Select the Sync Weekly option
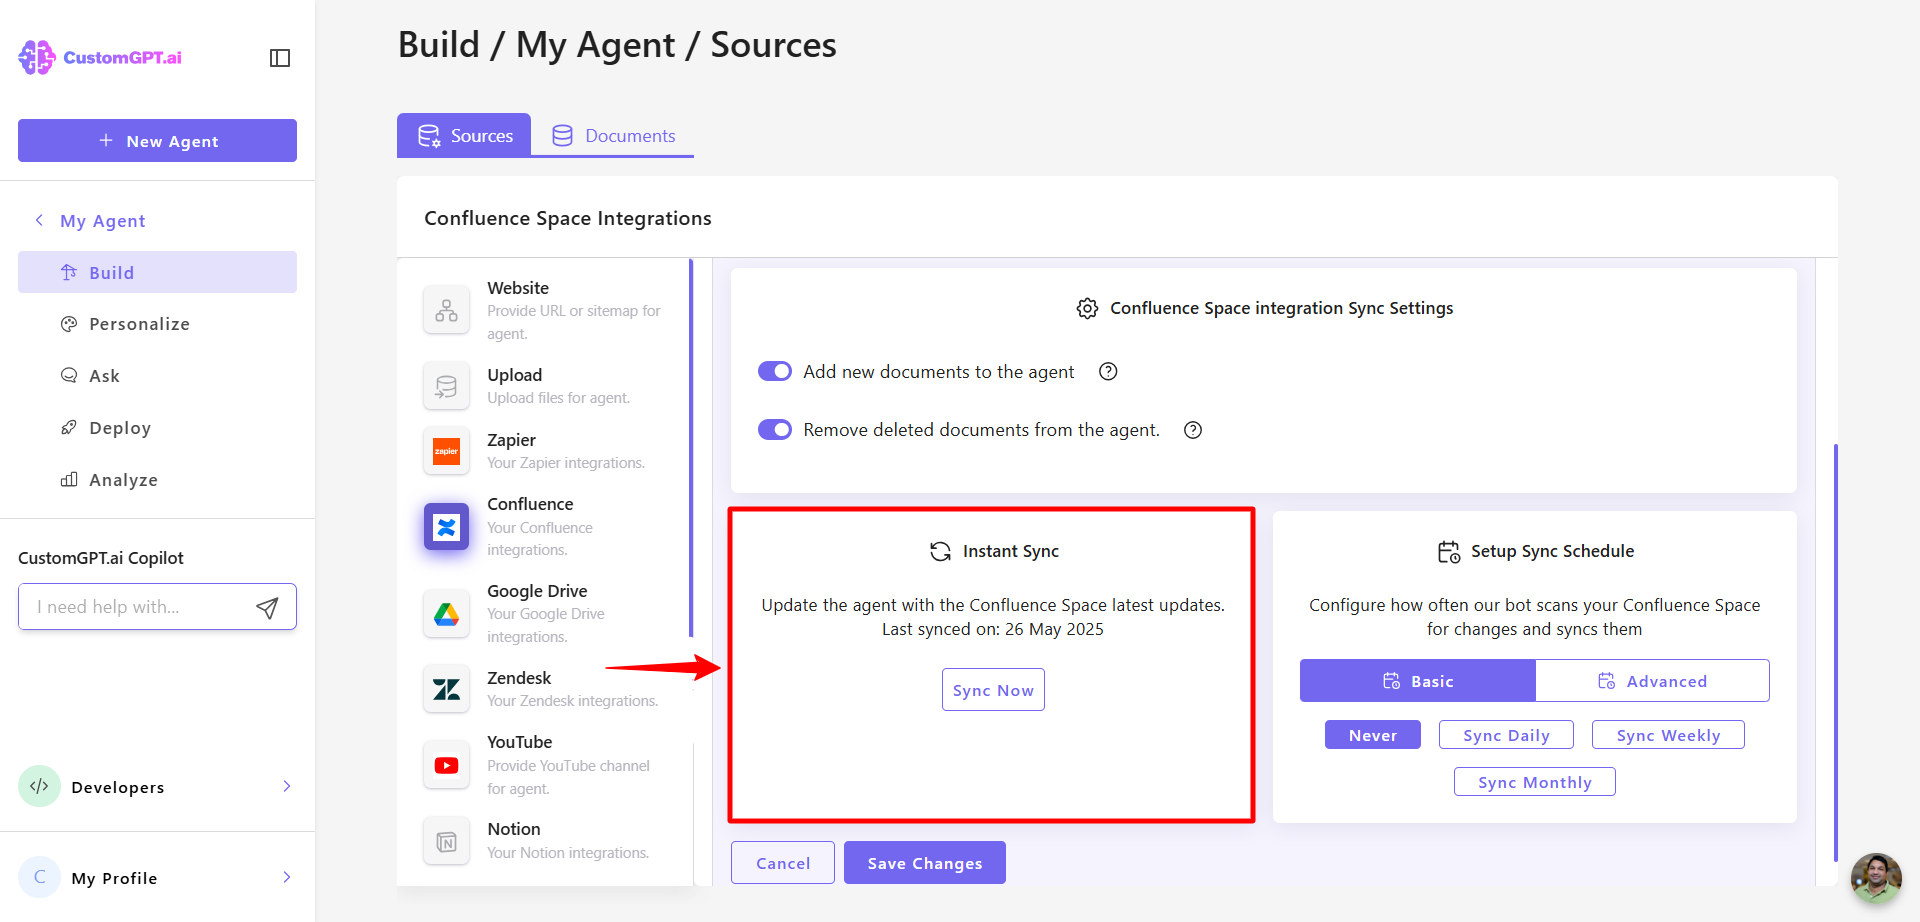The image size is (1920, 922). (x=1668, y=735)
